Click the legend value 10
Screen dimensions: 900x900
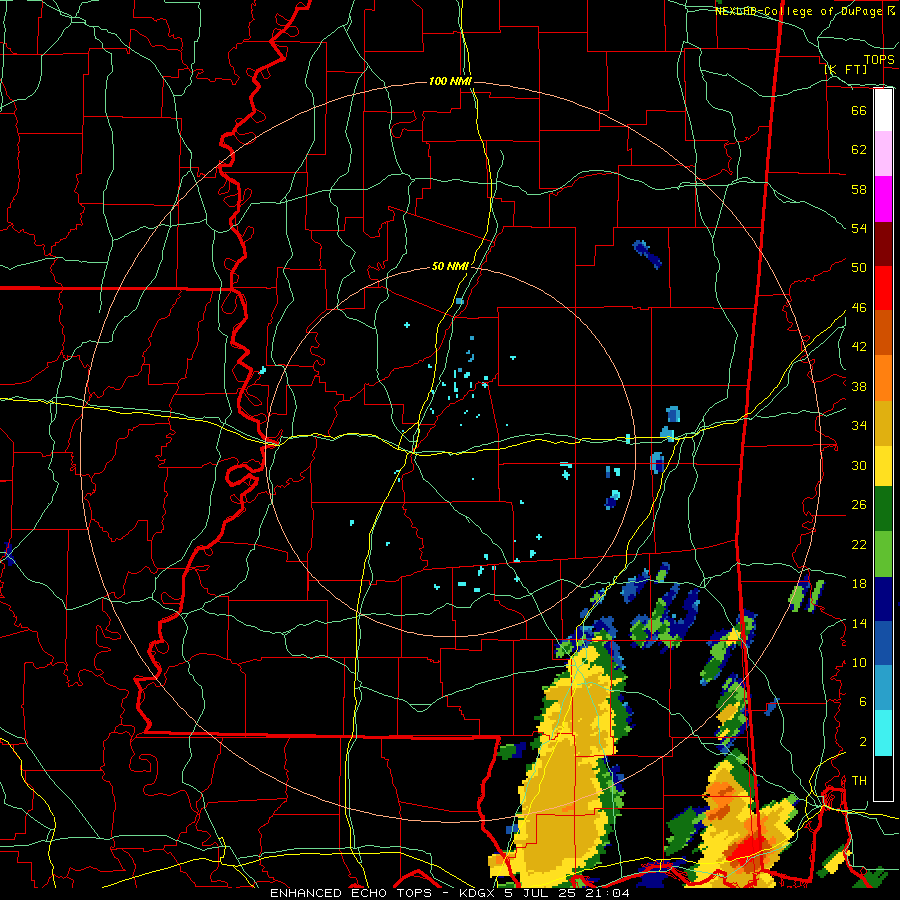point(859,662)
